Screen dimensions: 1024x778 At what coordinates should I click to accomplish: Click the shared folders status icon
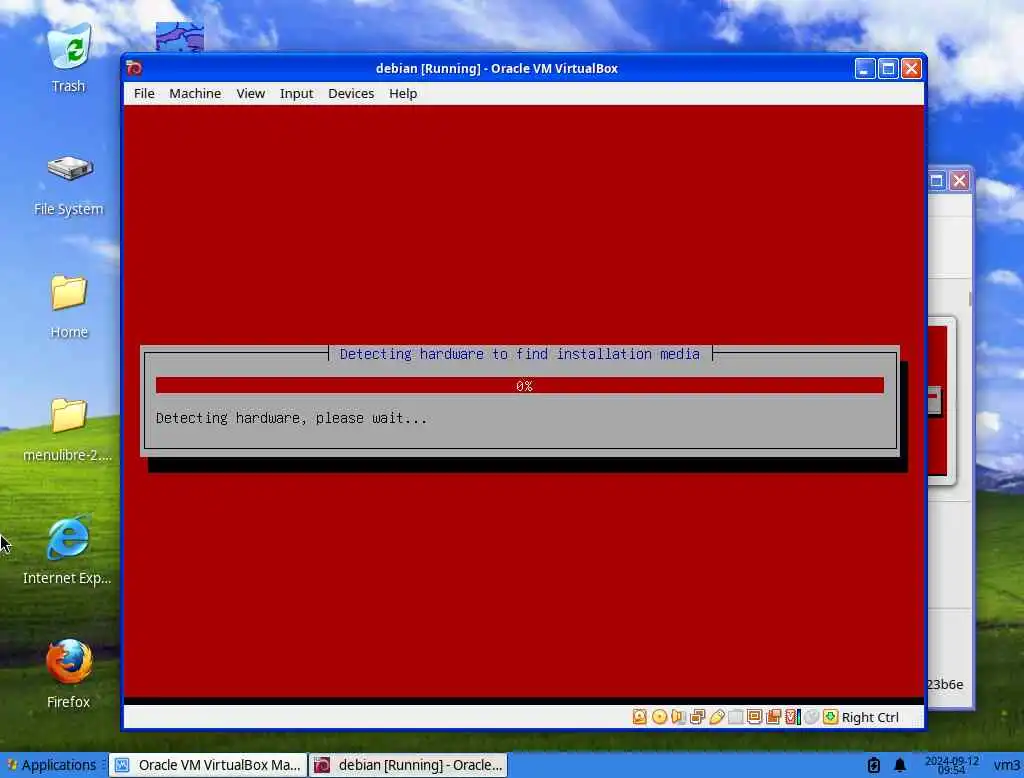pos(735,717)
